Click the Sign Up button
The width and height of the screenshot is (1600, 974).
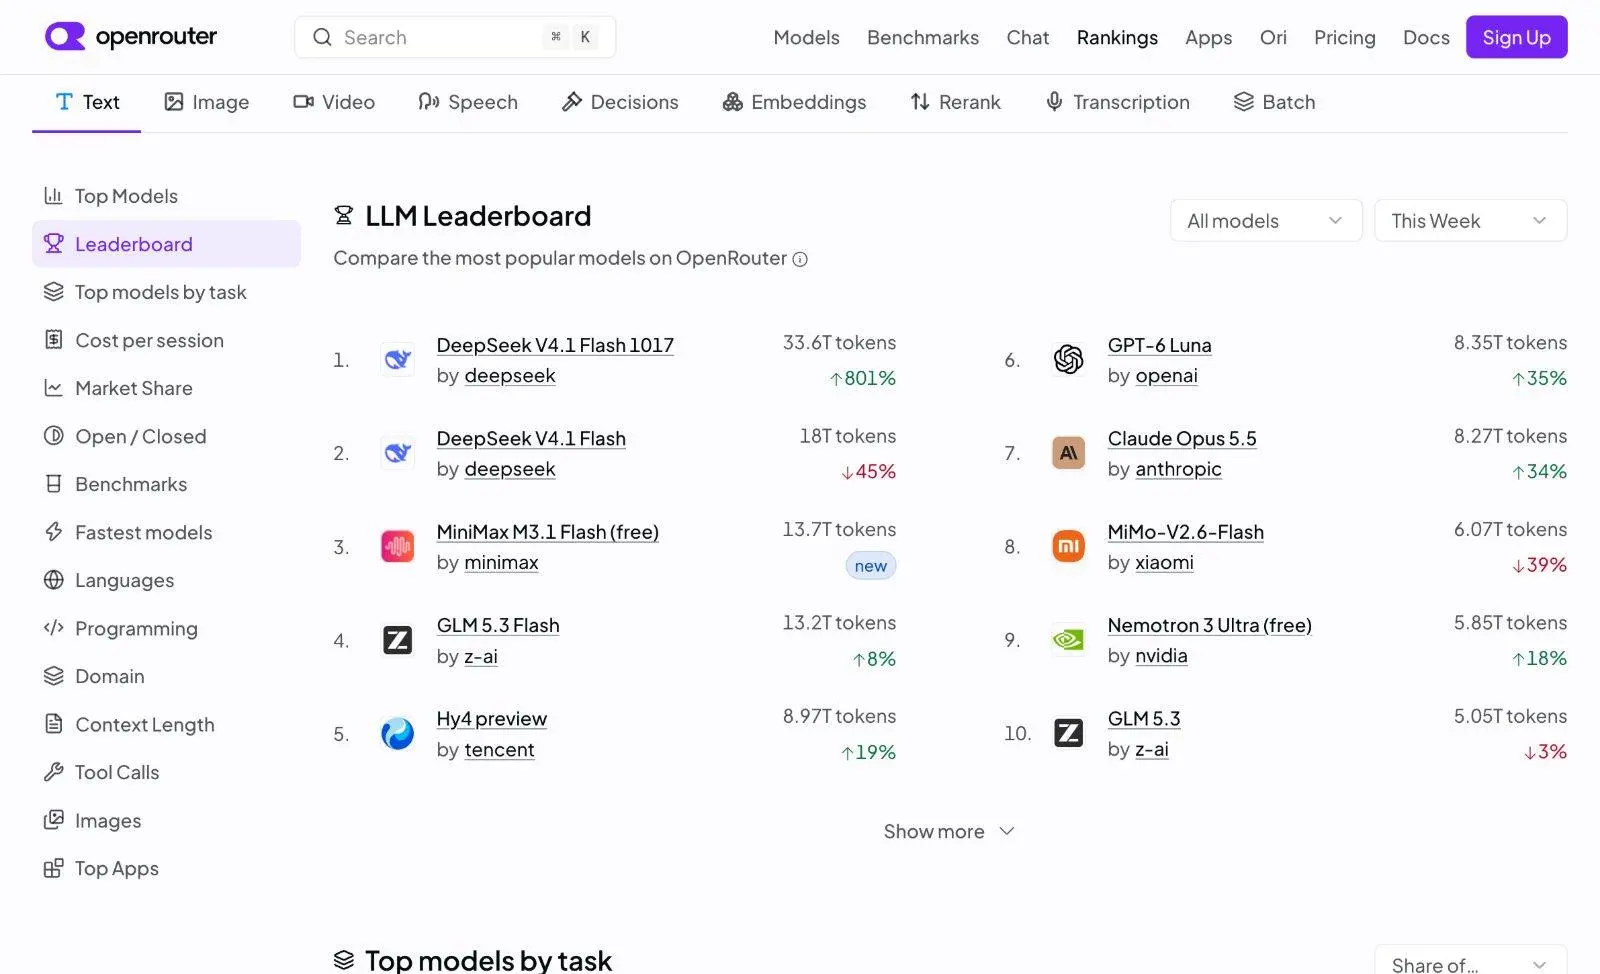pyautogui.click(x=1516, y=37)
